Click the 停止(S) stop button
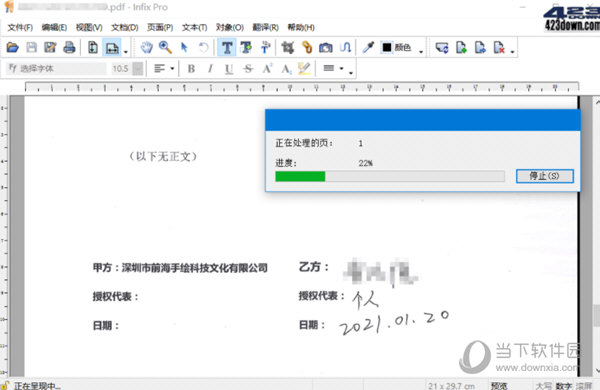 545,176
